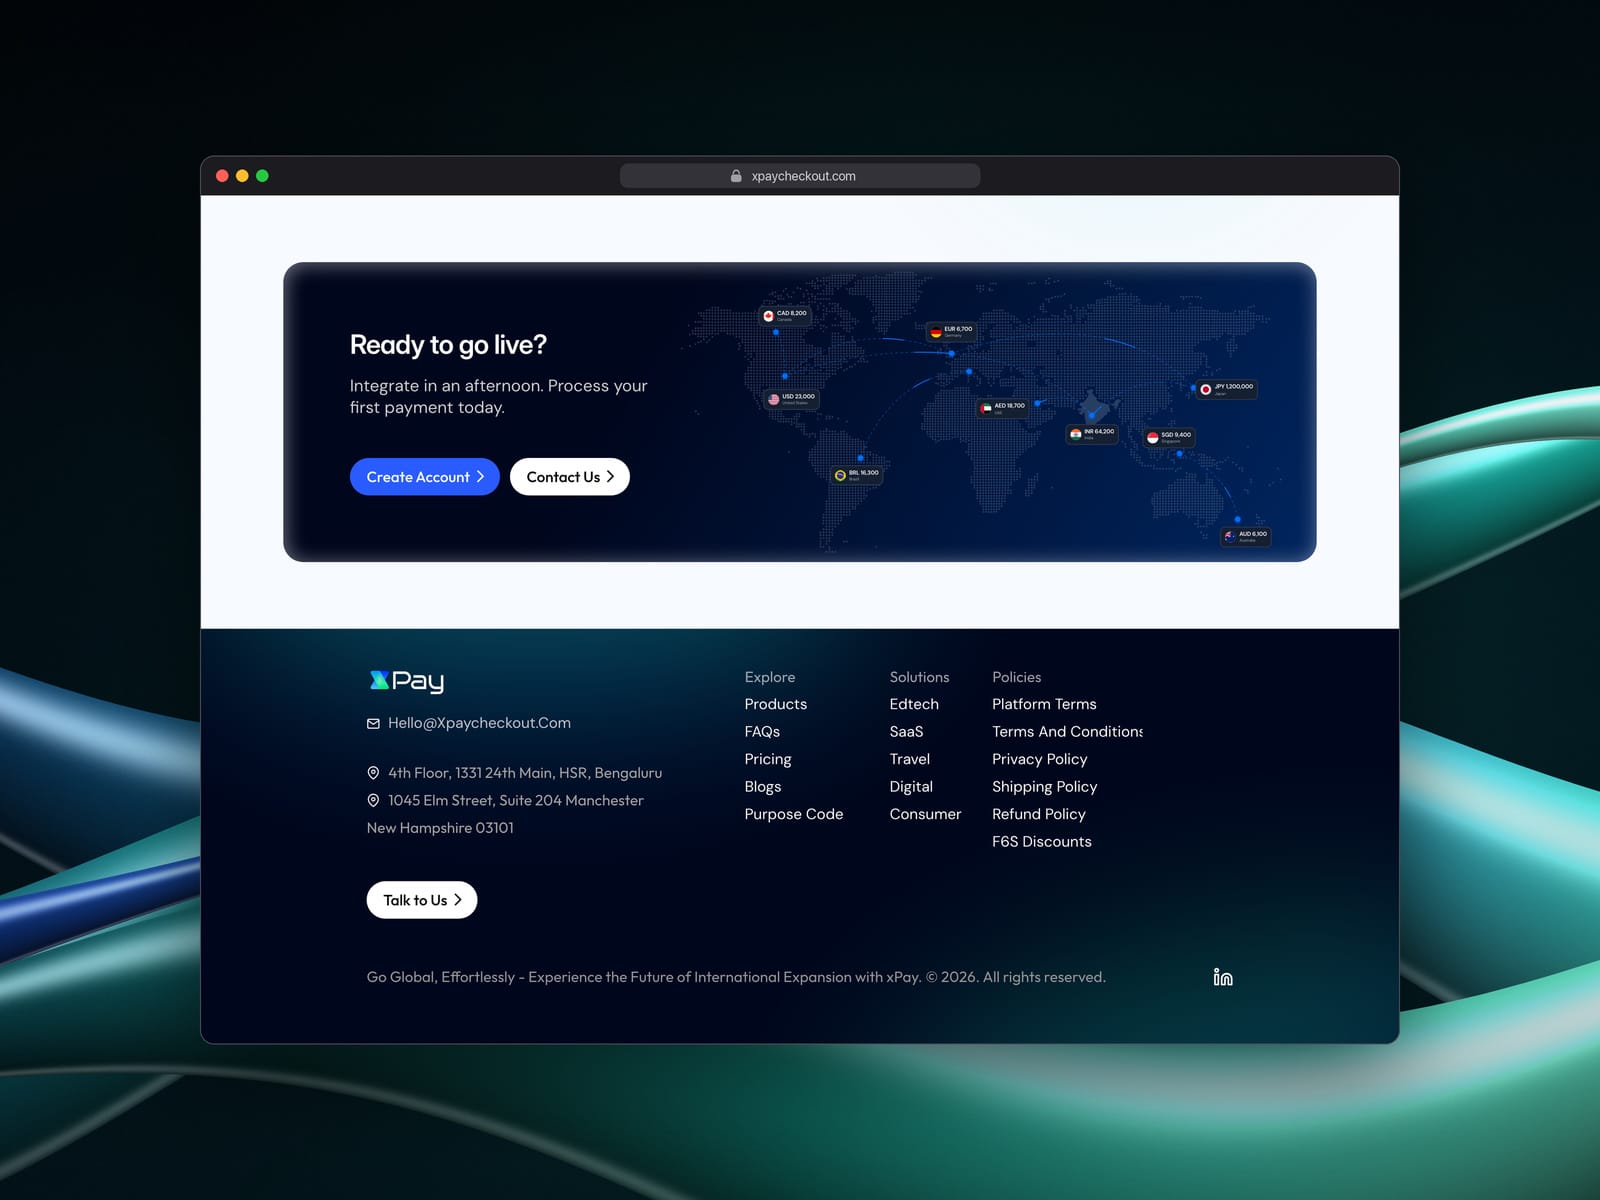Click the location pin beside Elm Street address
The height and width of the screenshot is (1200, 1600).
coord(373,800)
